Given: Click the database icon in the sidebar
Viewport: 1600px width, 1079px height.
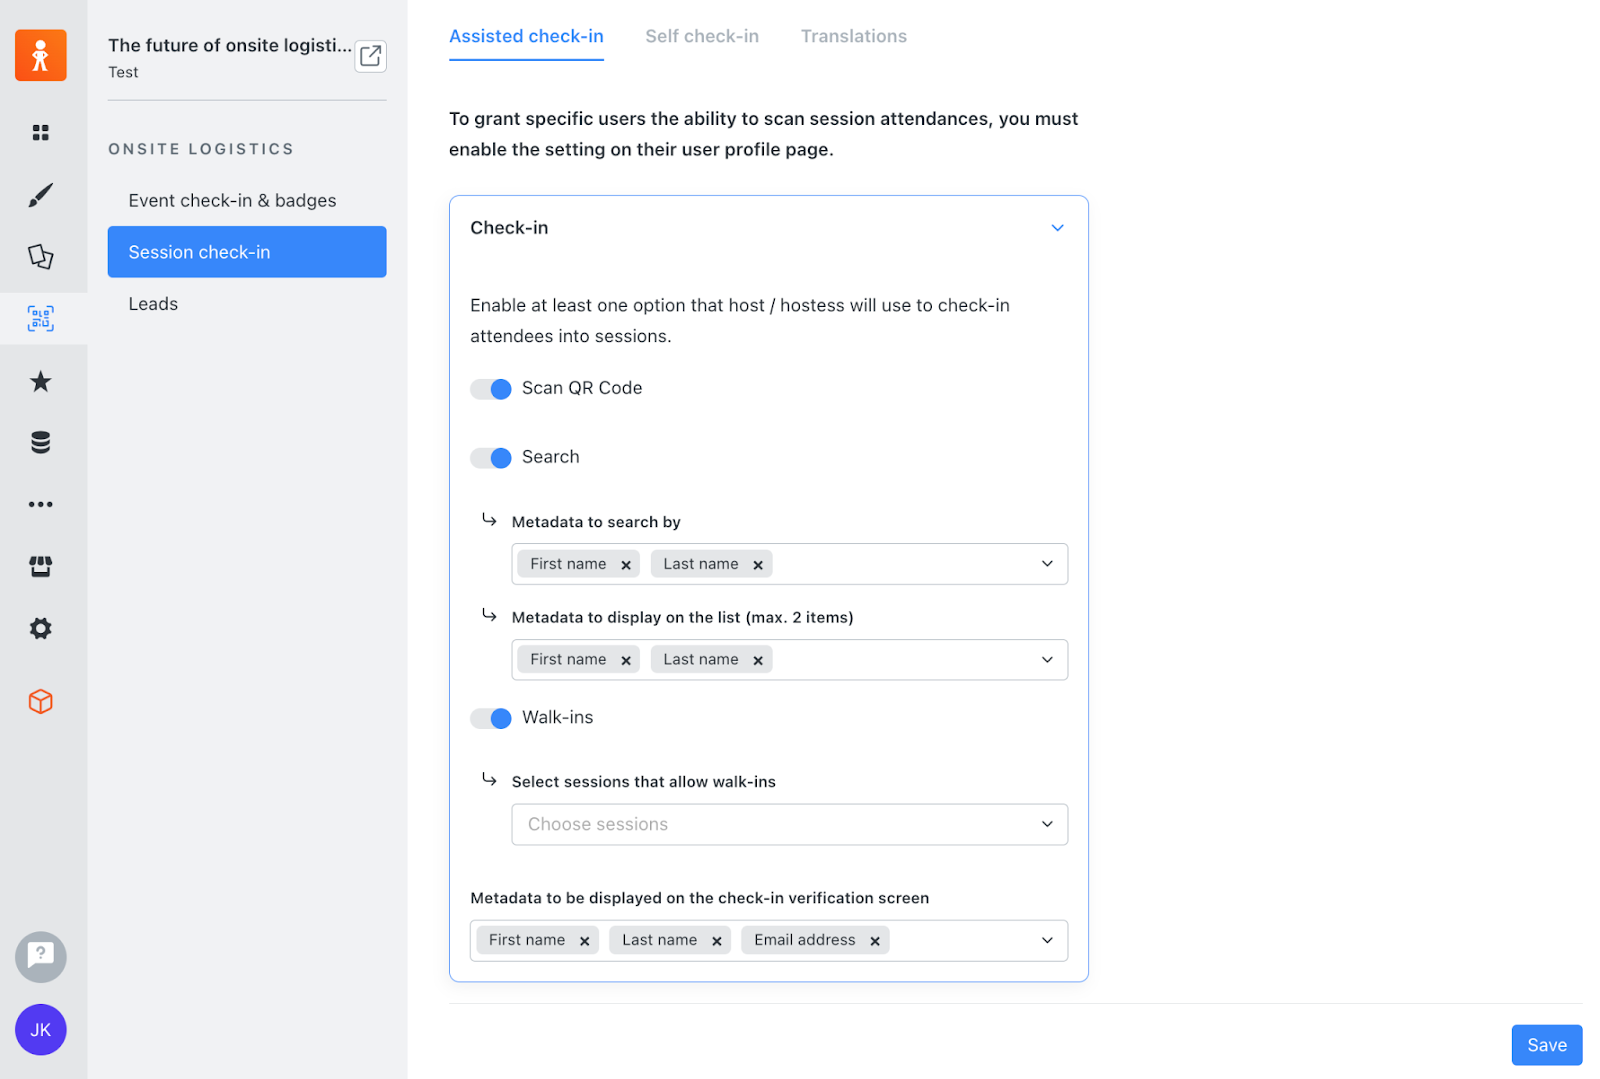Looking at the screenshot, I should [x=40, y=442].
